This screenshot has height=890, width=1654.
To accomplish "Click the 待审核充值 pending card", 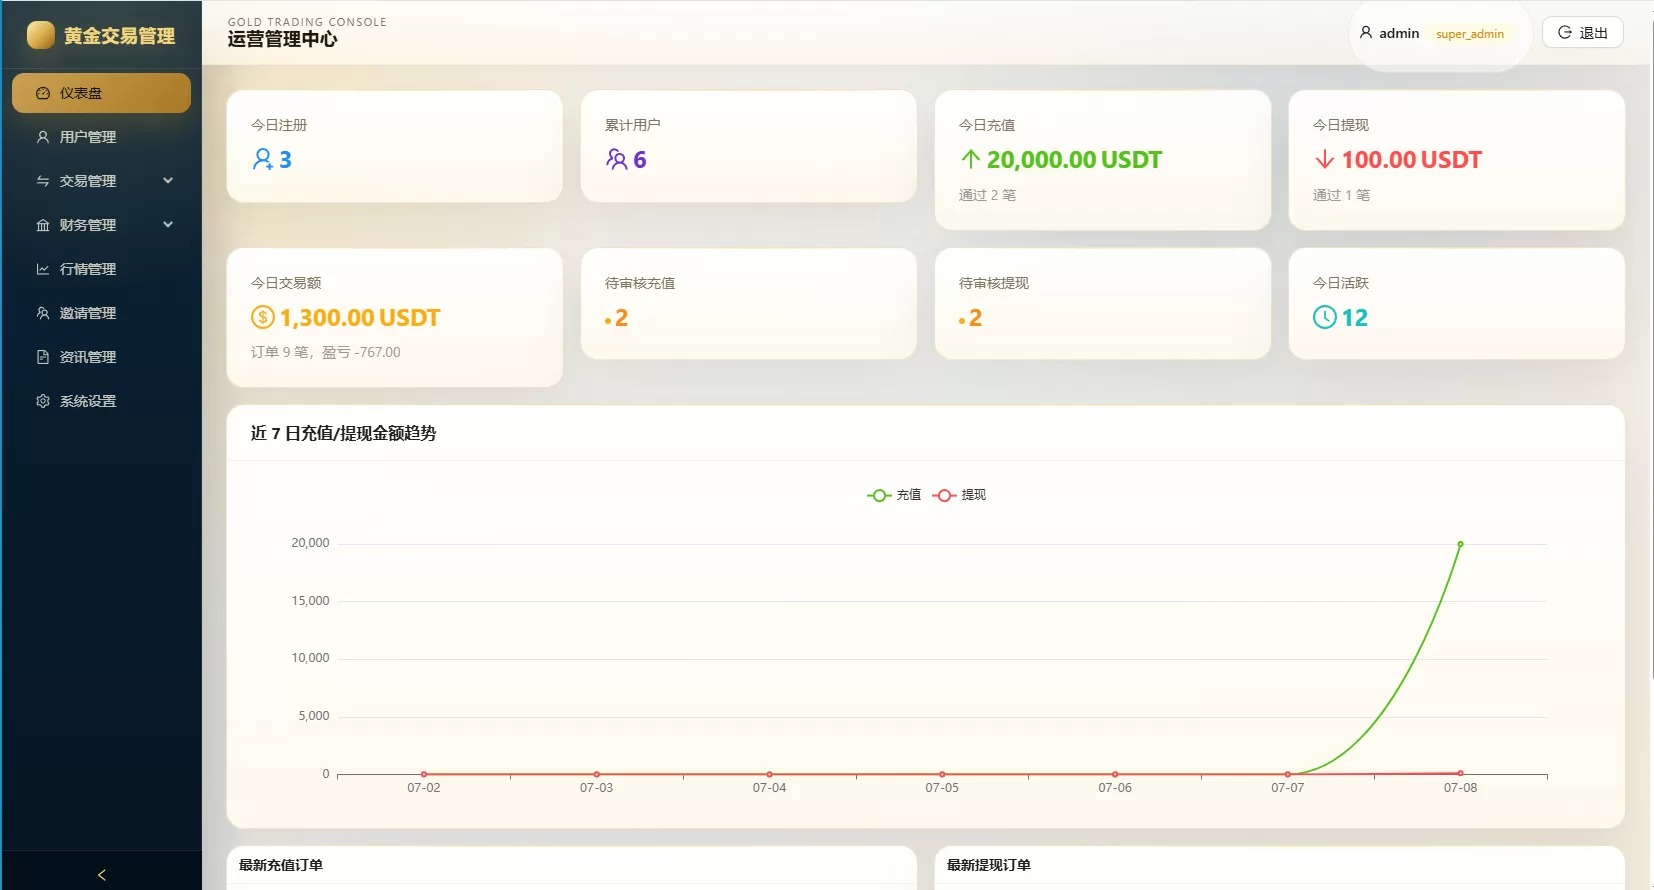I will pyautogui.click(x=748, y=303).
